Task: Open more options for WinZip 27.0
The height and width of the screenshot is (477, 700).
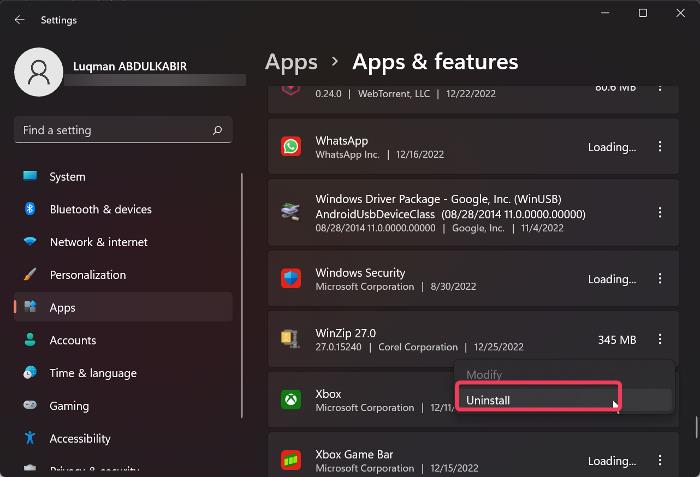Action: [660, 339]
